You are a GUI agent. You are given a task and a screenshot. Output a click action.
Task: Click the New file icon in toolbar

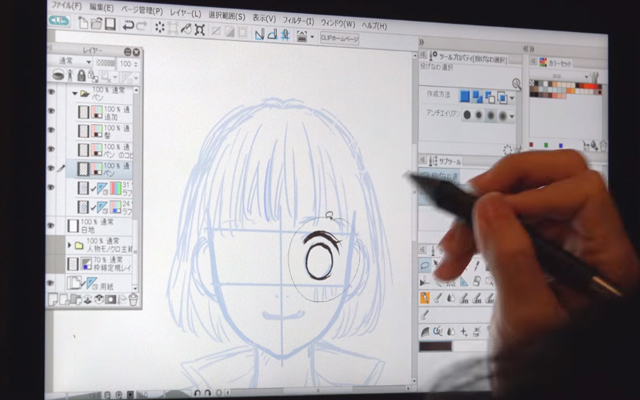coord(82,24)
